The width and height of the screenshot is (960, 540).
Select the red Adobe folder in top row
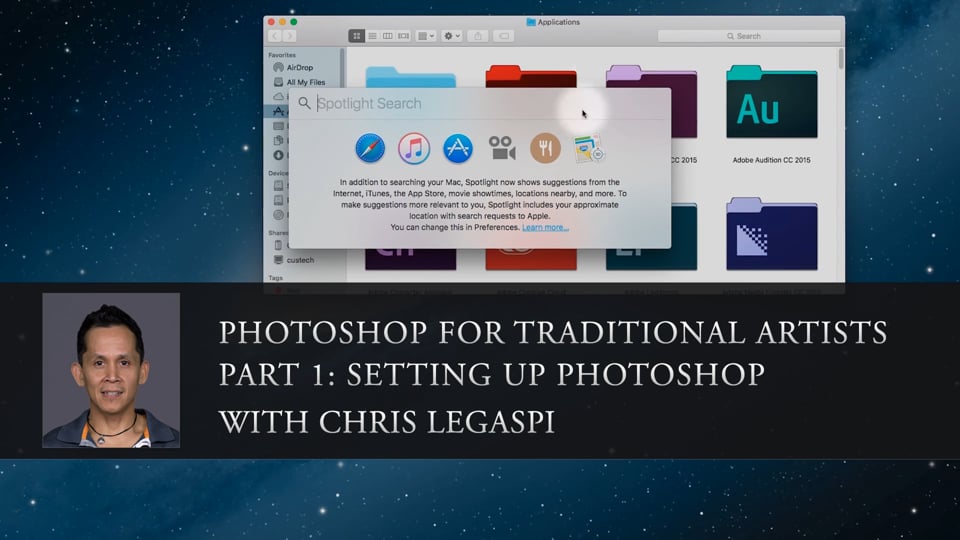pos(531,77)
